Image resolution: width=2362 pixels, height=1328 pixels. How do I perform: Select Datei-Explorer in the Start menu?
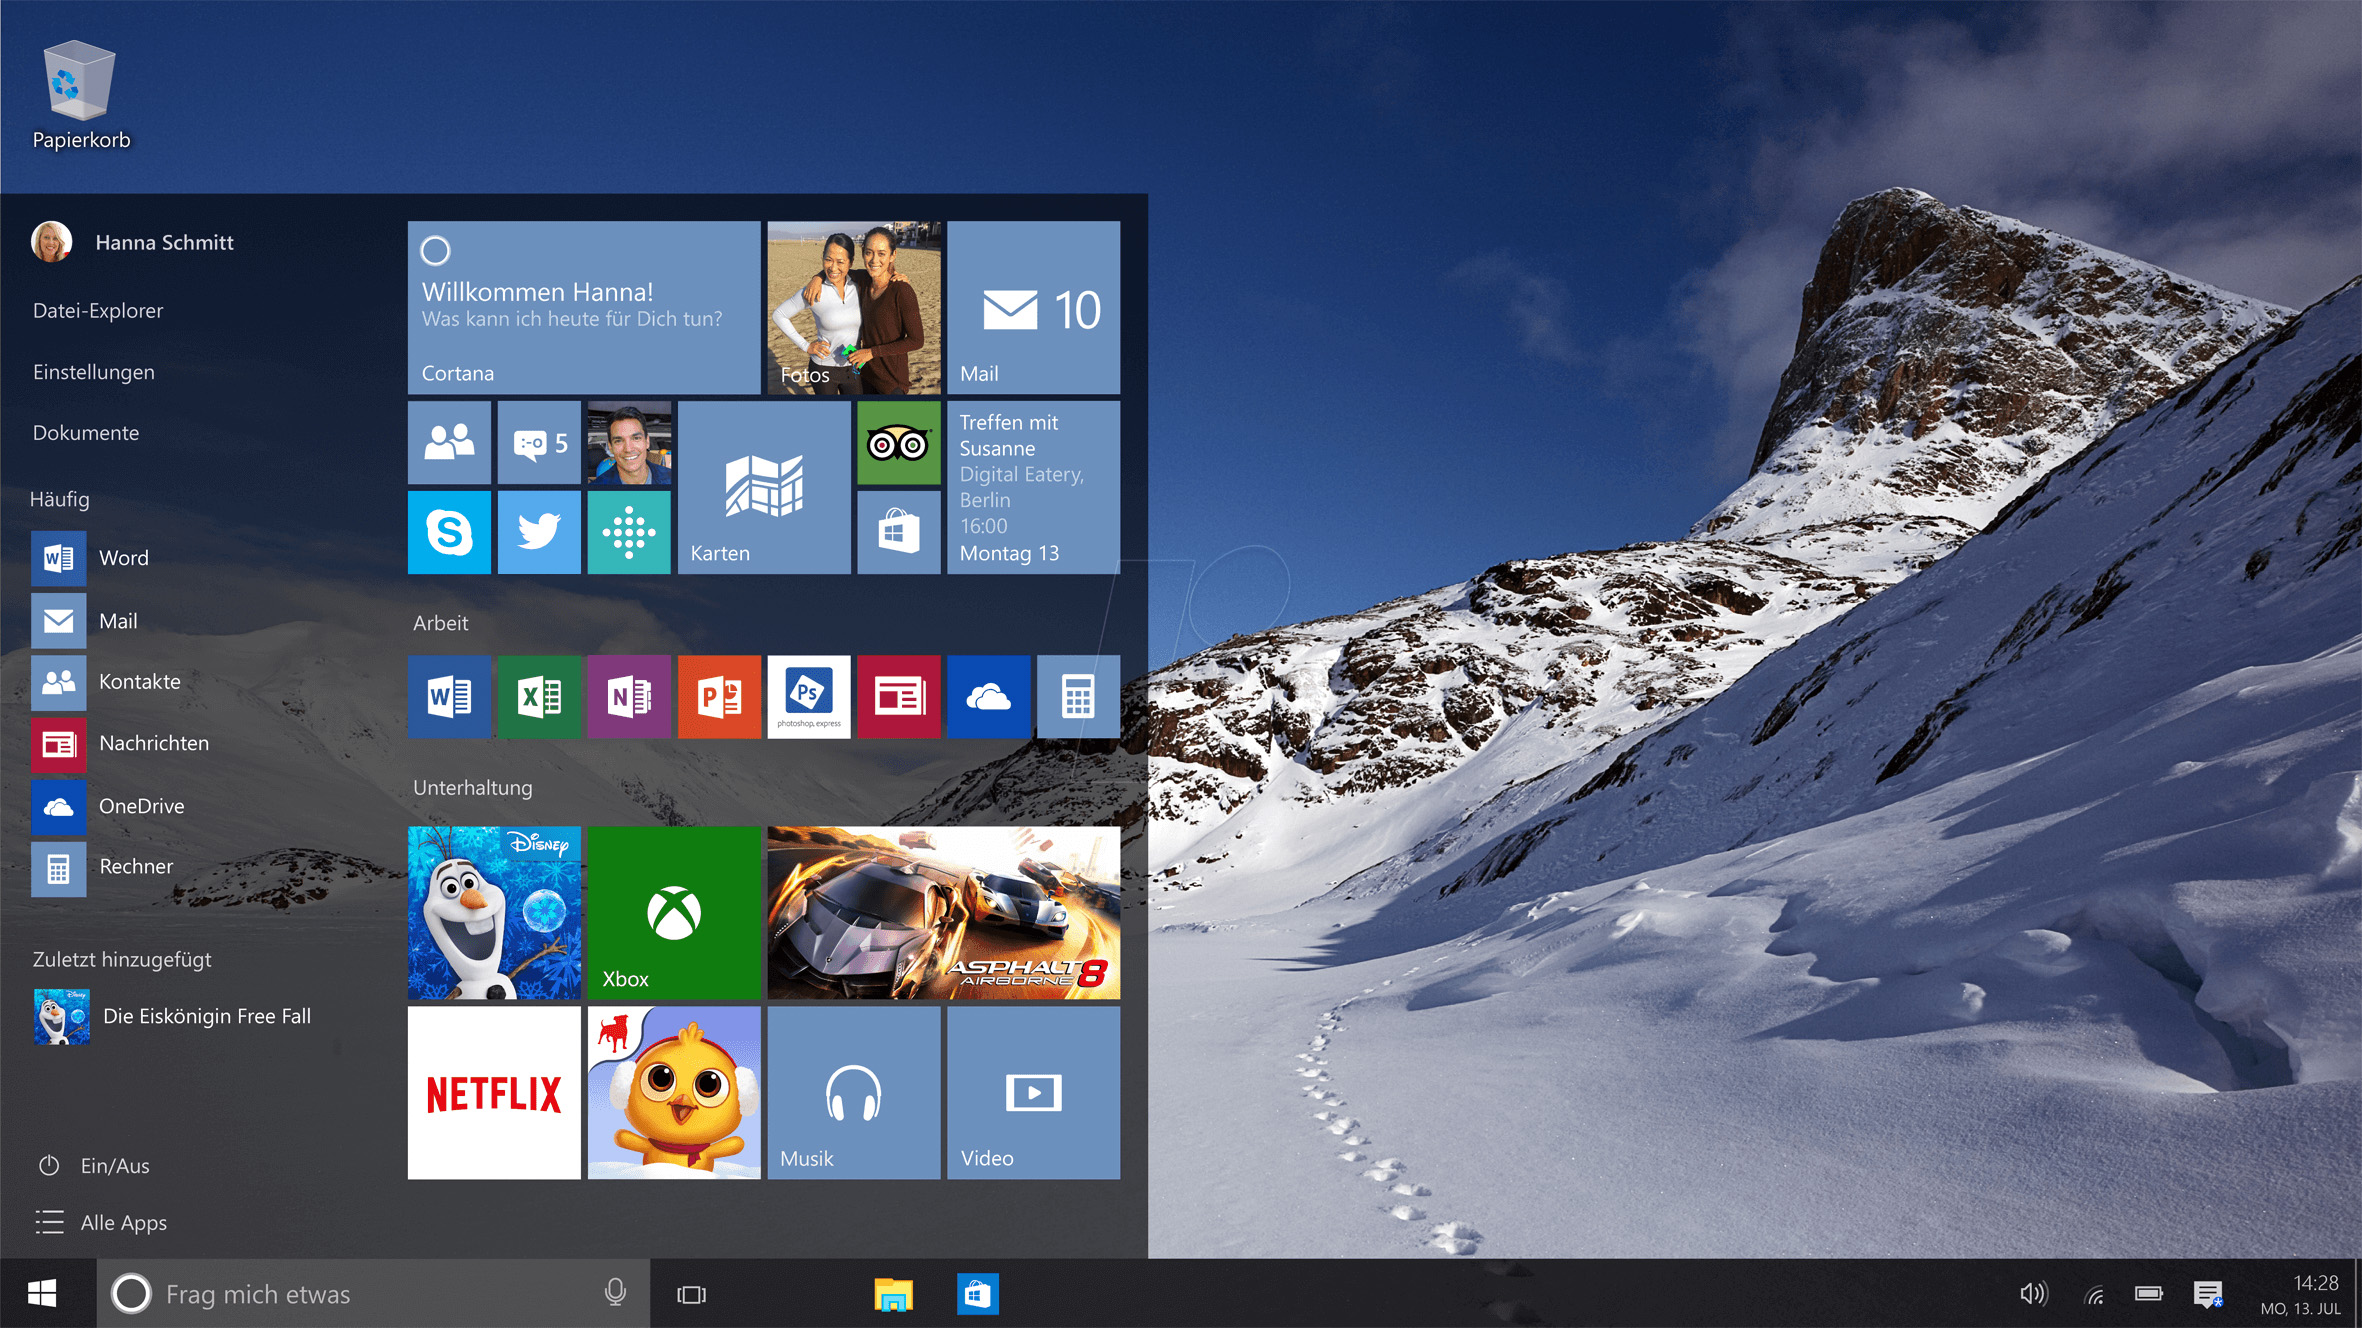point(98,311)
